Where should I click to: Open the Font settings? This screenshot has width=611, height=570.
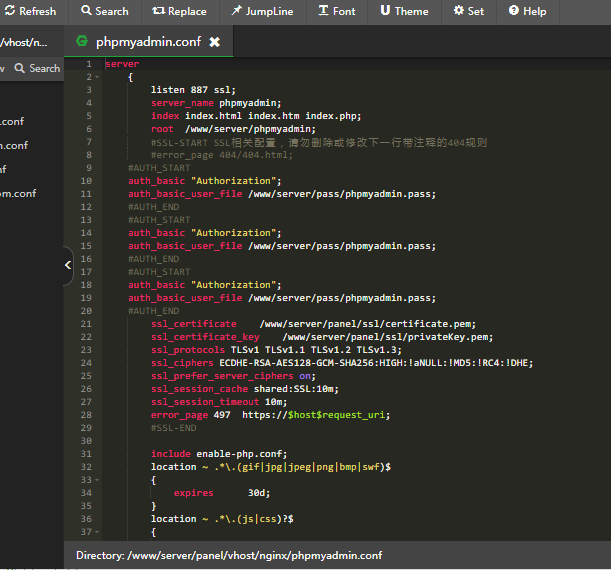tap(336, 11)
